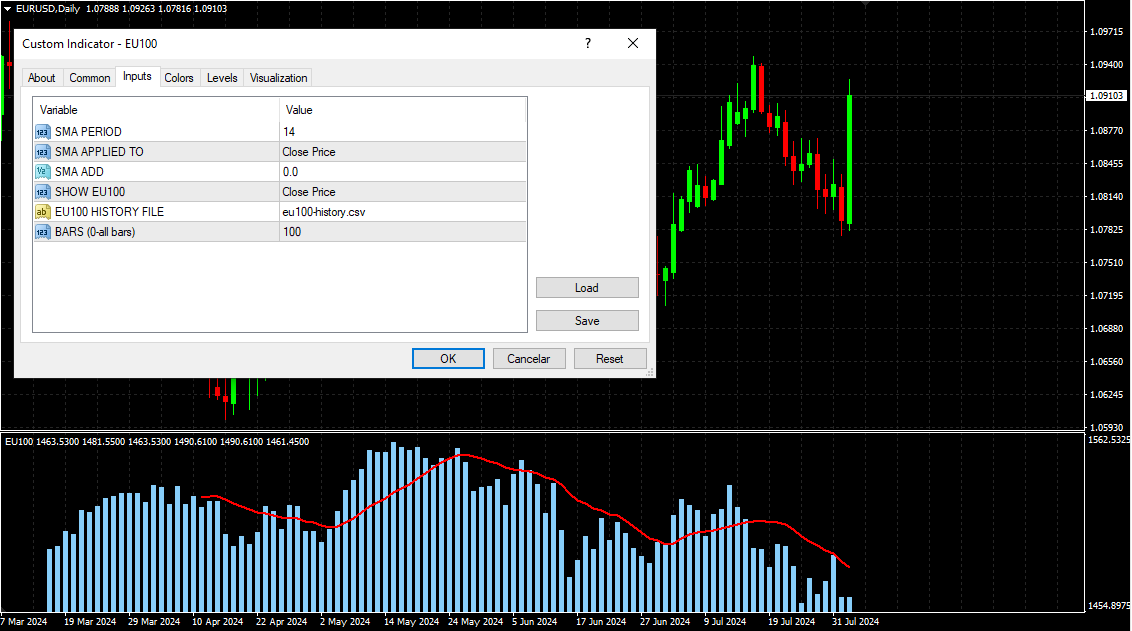Viewport: 1132px width, 631px height.
Task: Open the Colors tab
Action: (x=179, y=78)
